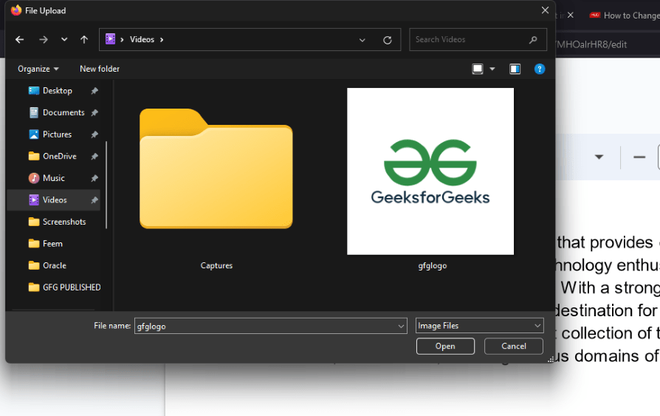
Task: Close the File Upload dialog window
Action: [x=545, y=11]
